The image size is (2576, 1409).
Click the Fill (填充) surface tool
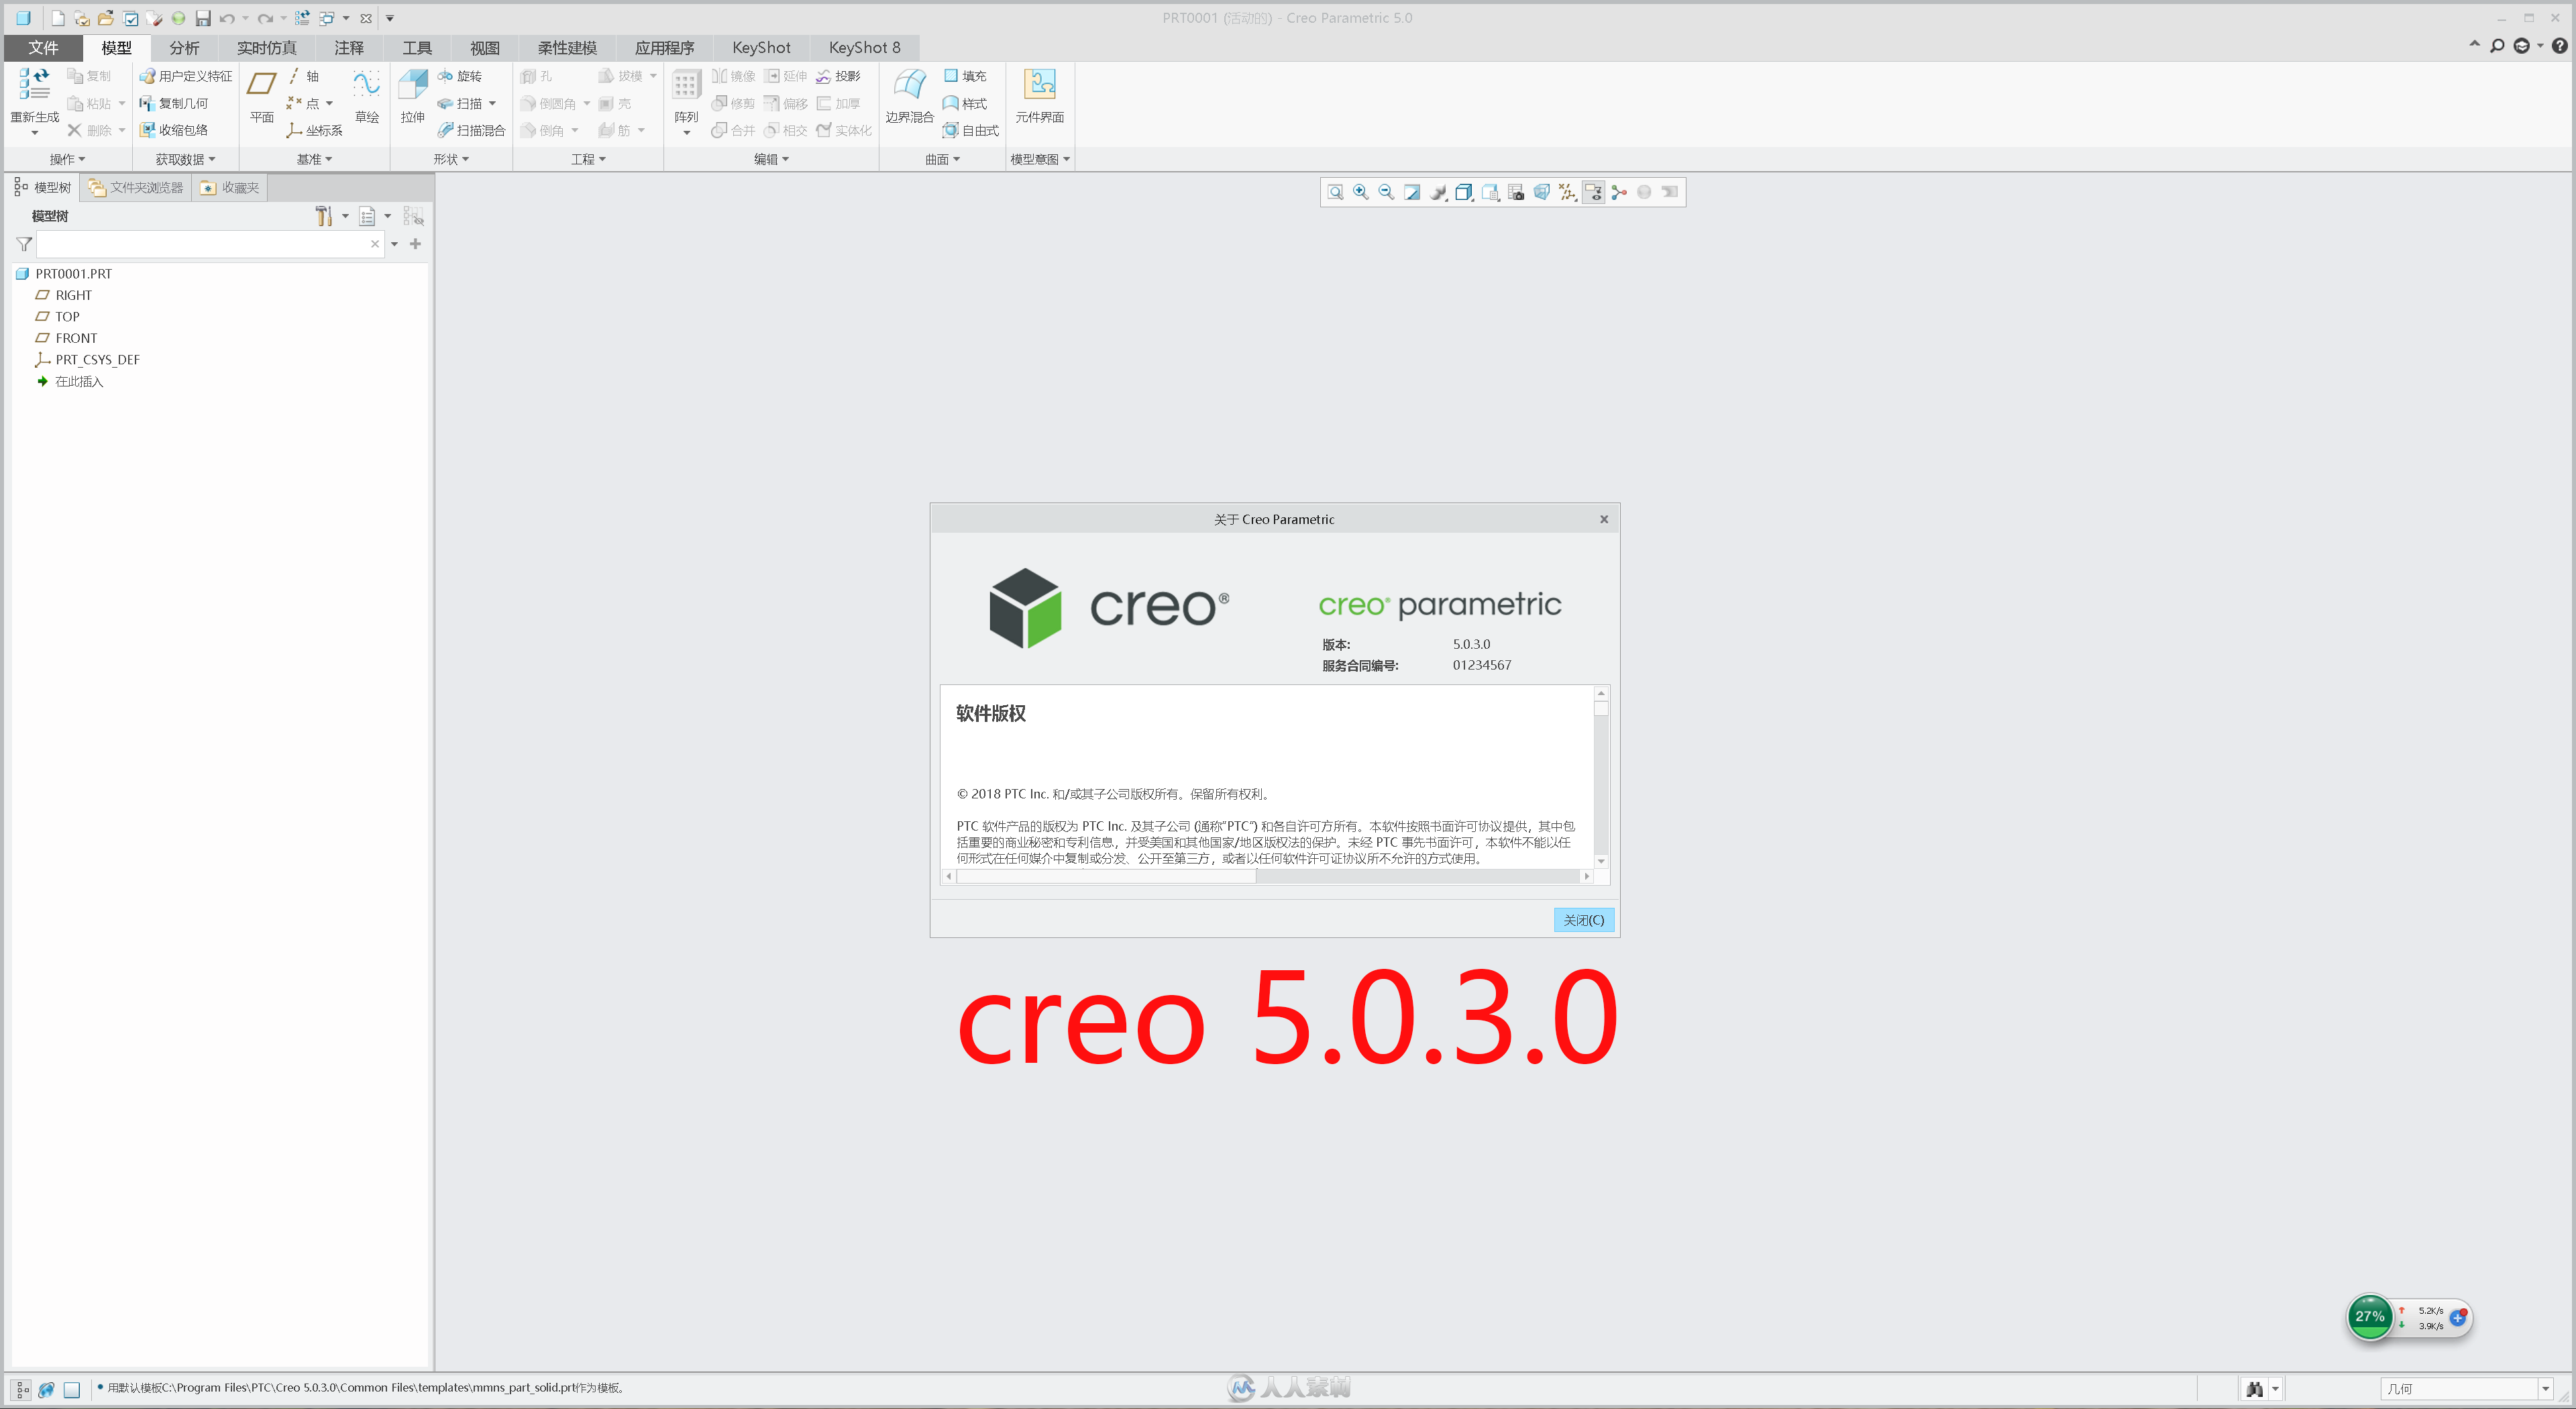[965, 76]
